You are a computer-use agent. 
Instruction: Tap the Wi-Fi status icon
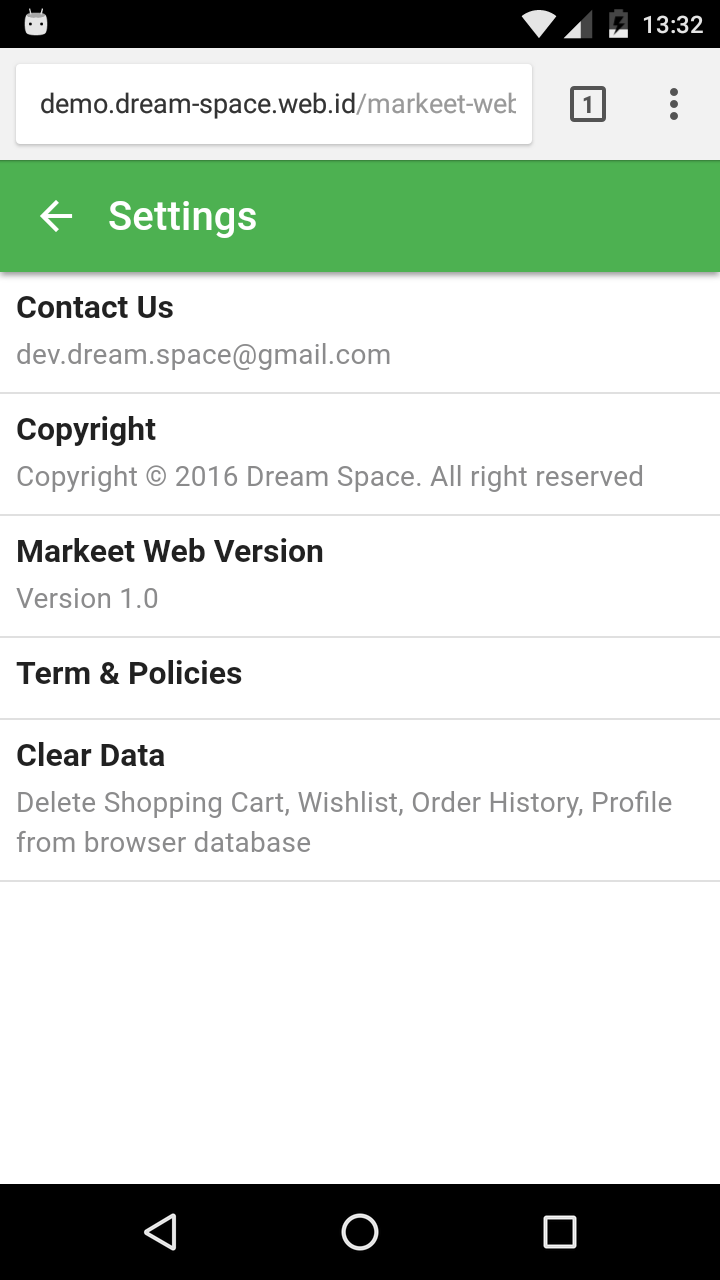point(538,24)
